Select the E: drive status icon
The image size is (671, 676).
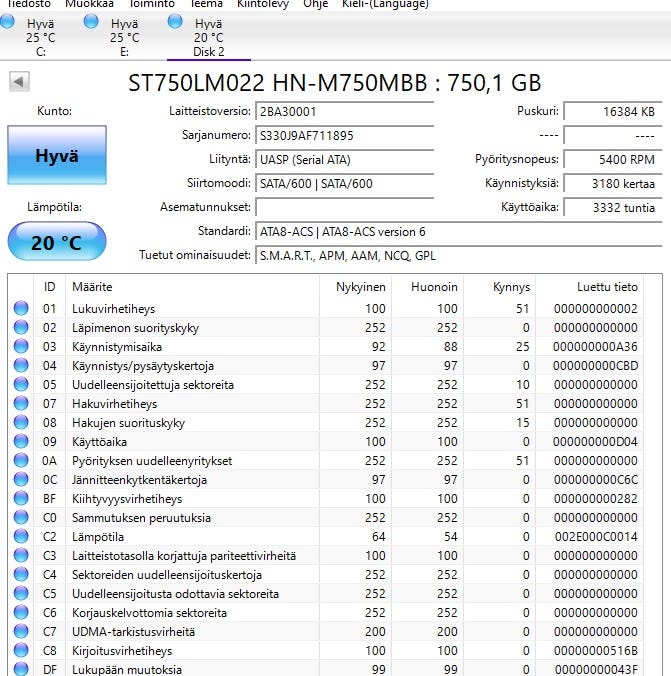(92, 21)
